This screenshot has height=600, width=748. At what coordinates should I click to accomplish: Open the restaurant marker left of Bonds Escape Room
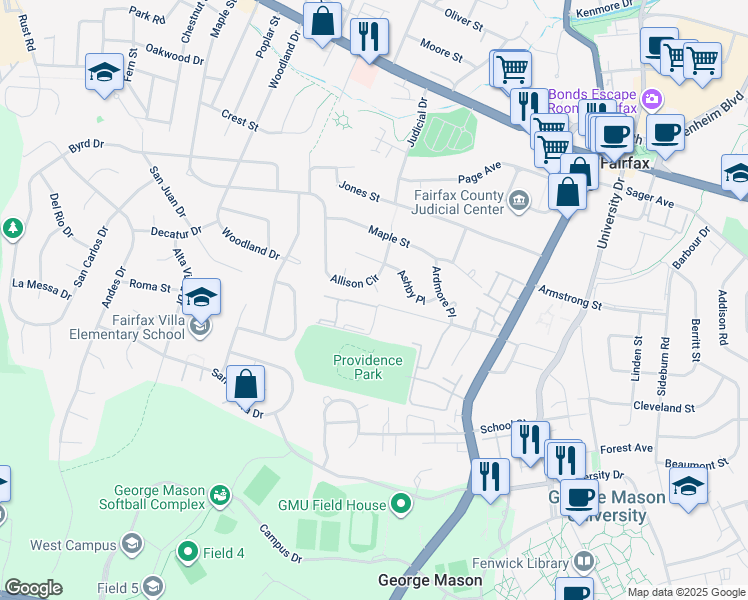click(529, 107)
